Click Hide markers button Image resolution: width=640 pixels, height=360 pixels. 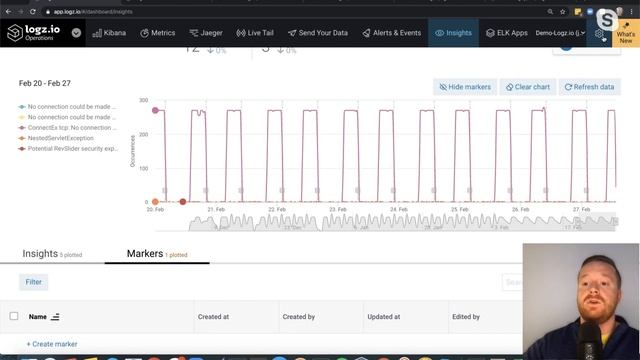click(x=465, y=87)
